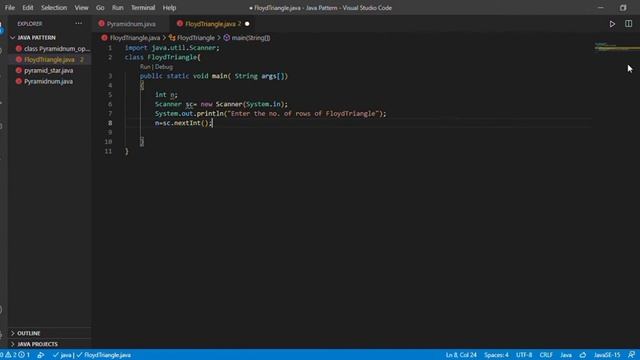Click the System.out.println statement

pyautogui.click(x=270, y=113)
